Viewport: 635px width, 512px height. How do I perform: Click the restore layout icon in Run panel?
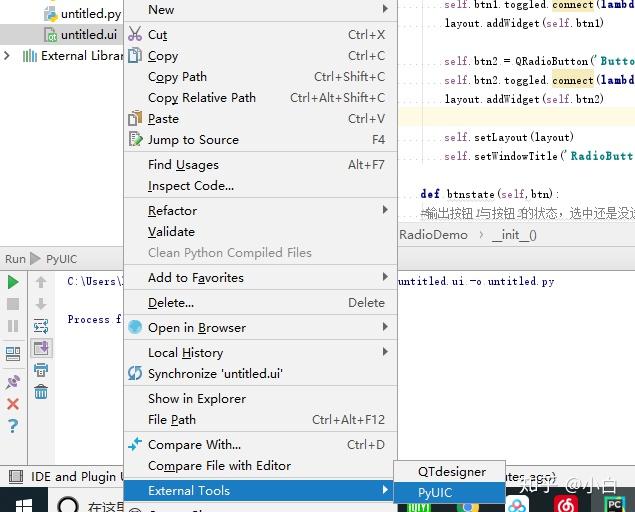coord(13,354)
